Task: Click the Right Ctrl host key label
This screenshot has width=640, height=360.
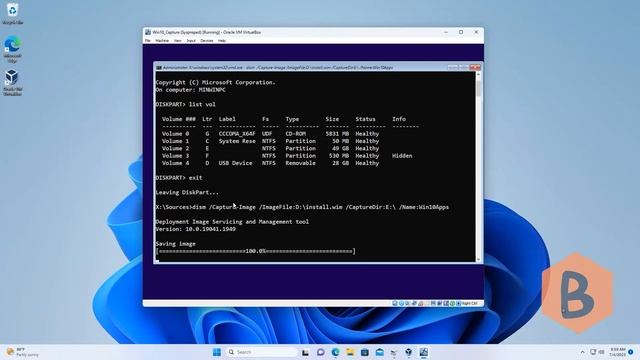Action: (x=470, y=303)
